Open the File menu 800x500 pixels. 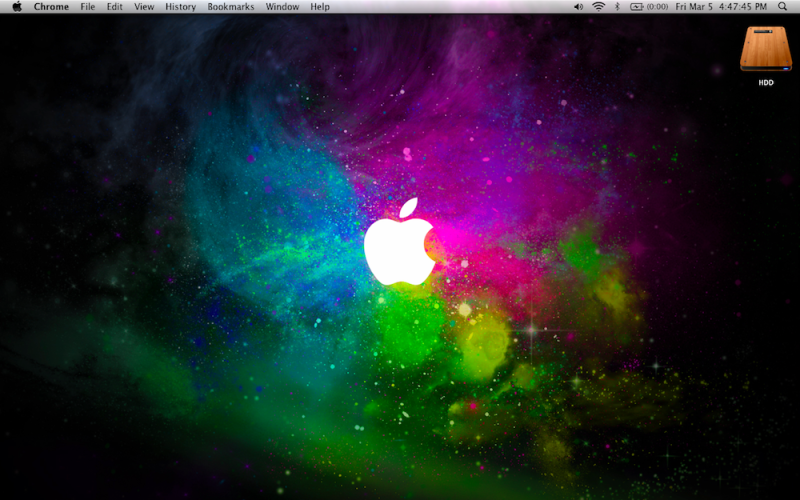pos(88,7)
